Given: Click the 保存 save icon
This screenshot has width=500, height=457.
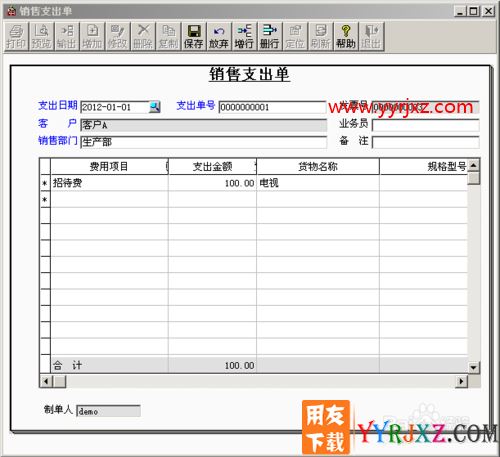Looking at the screenshot, I should (194, 36).
